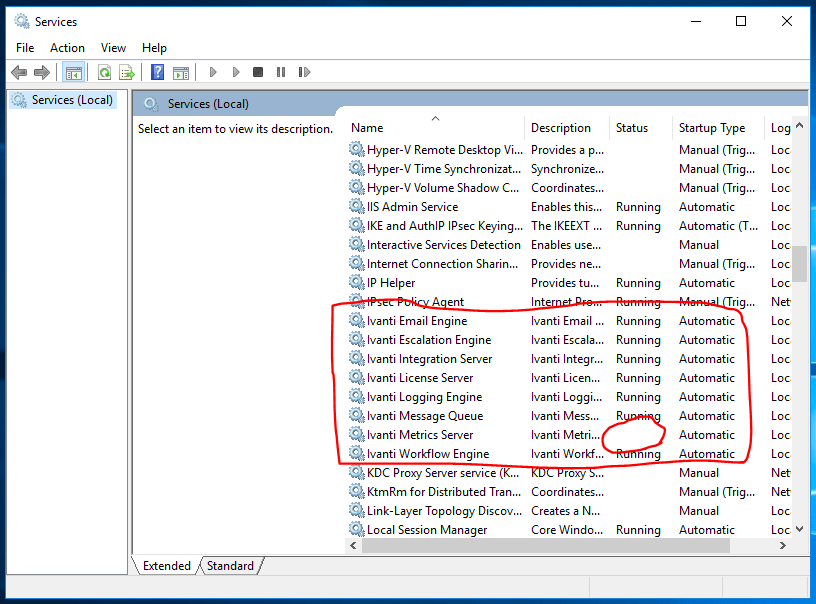Click gear icon of Ivanti Metrics Server
This screenshot has width=816, height=604.
point(356,434)
